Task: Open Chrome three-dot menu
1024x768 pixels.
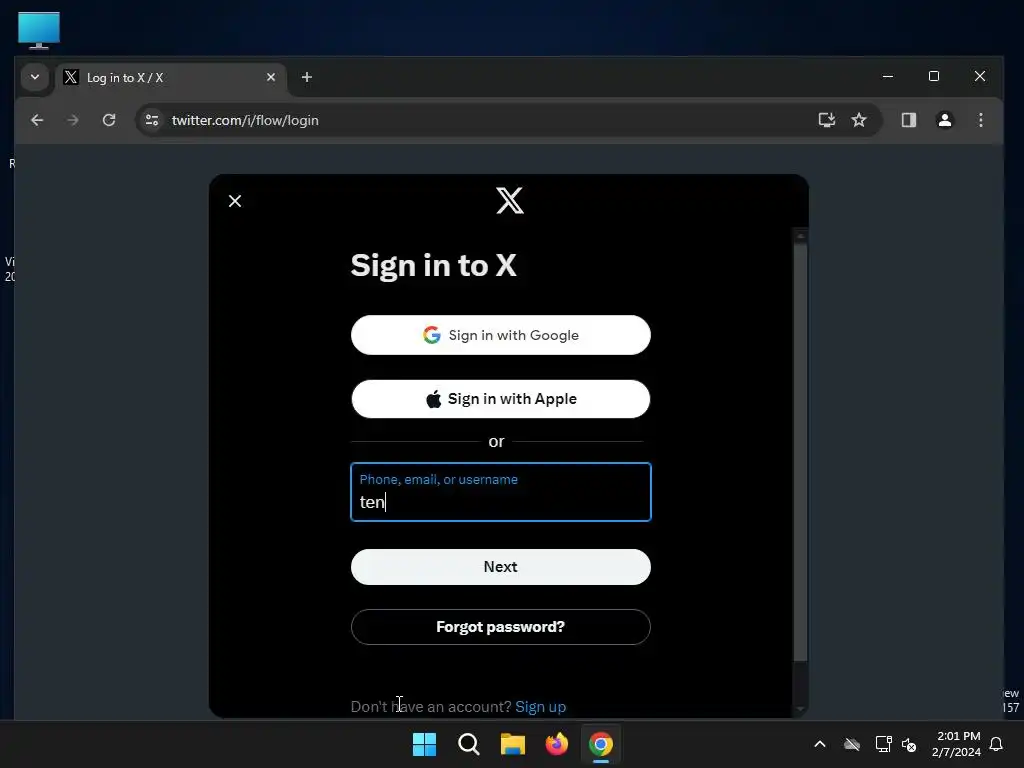Action: (980, 120)
